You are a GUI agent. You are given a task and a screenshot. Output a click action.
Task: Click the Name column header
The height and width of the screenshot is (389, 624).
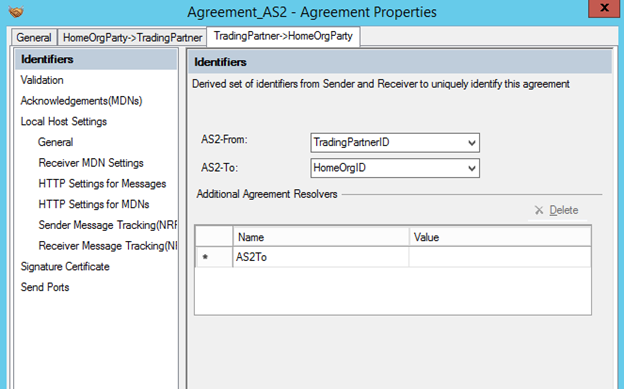[321, 237]
